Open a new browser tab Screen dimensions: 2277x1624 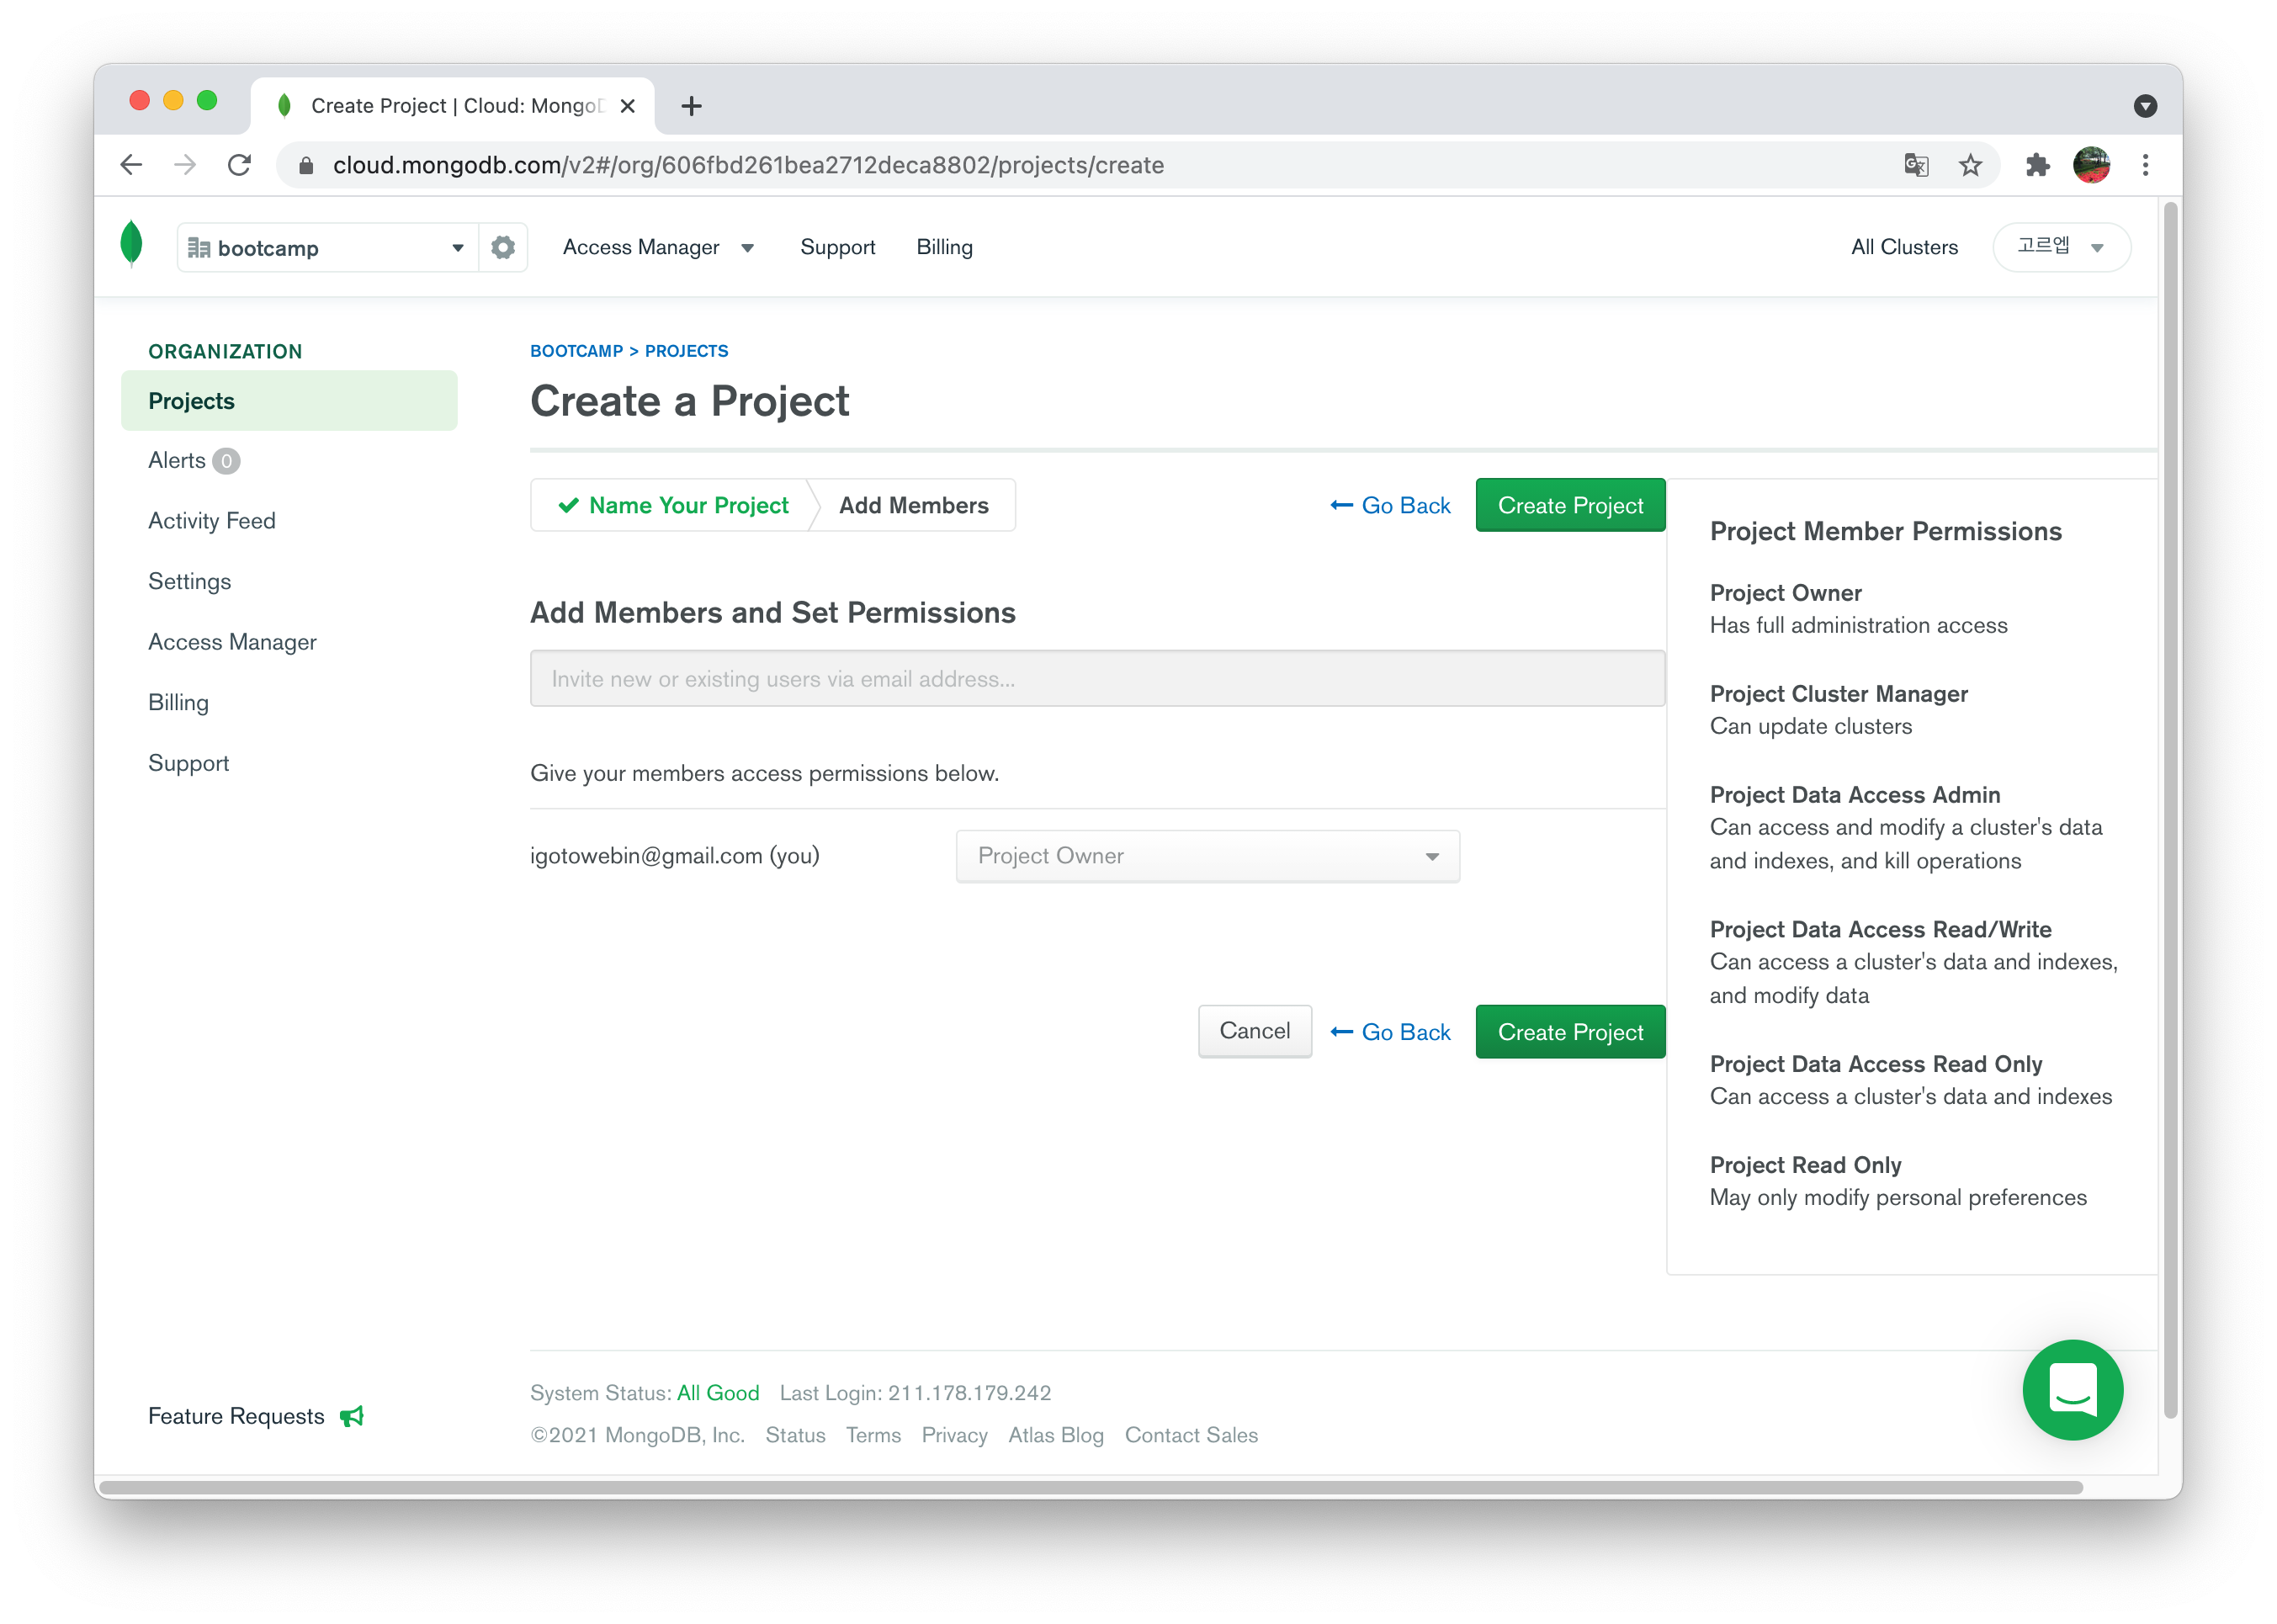691,106
